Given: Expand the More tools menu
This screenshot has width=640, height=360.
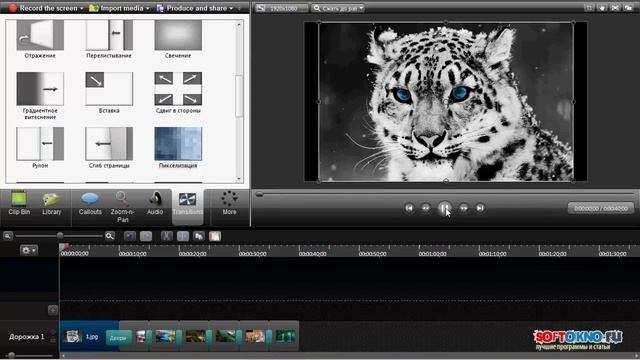Looking at the screenshot, I should coord(229,203).
